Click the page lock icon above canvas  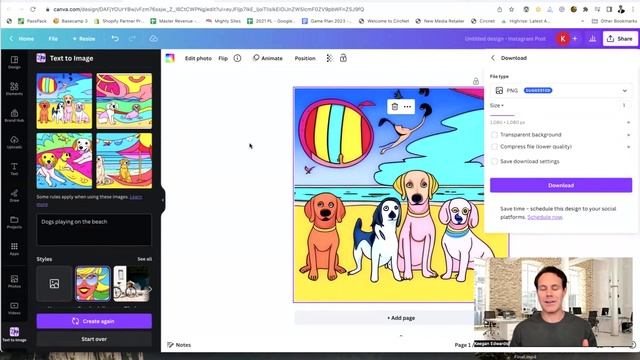pos(476,81)
